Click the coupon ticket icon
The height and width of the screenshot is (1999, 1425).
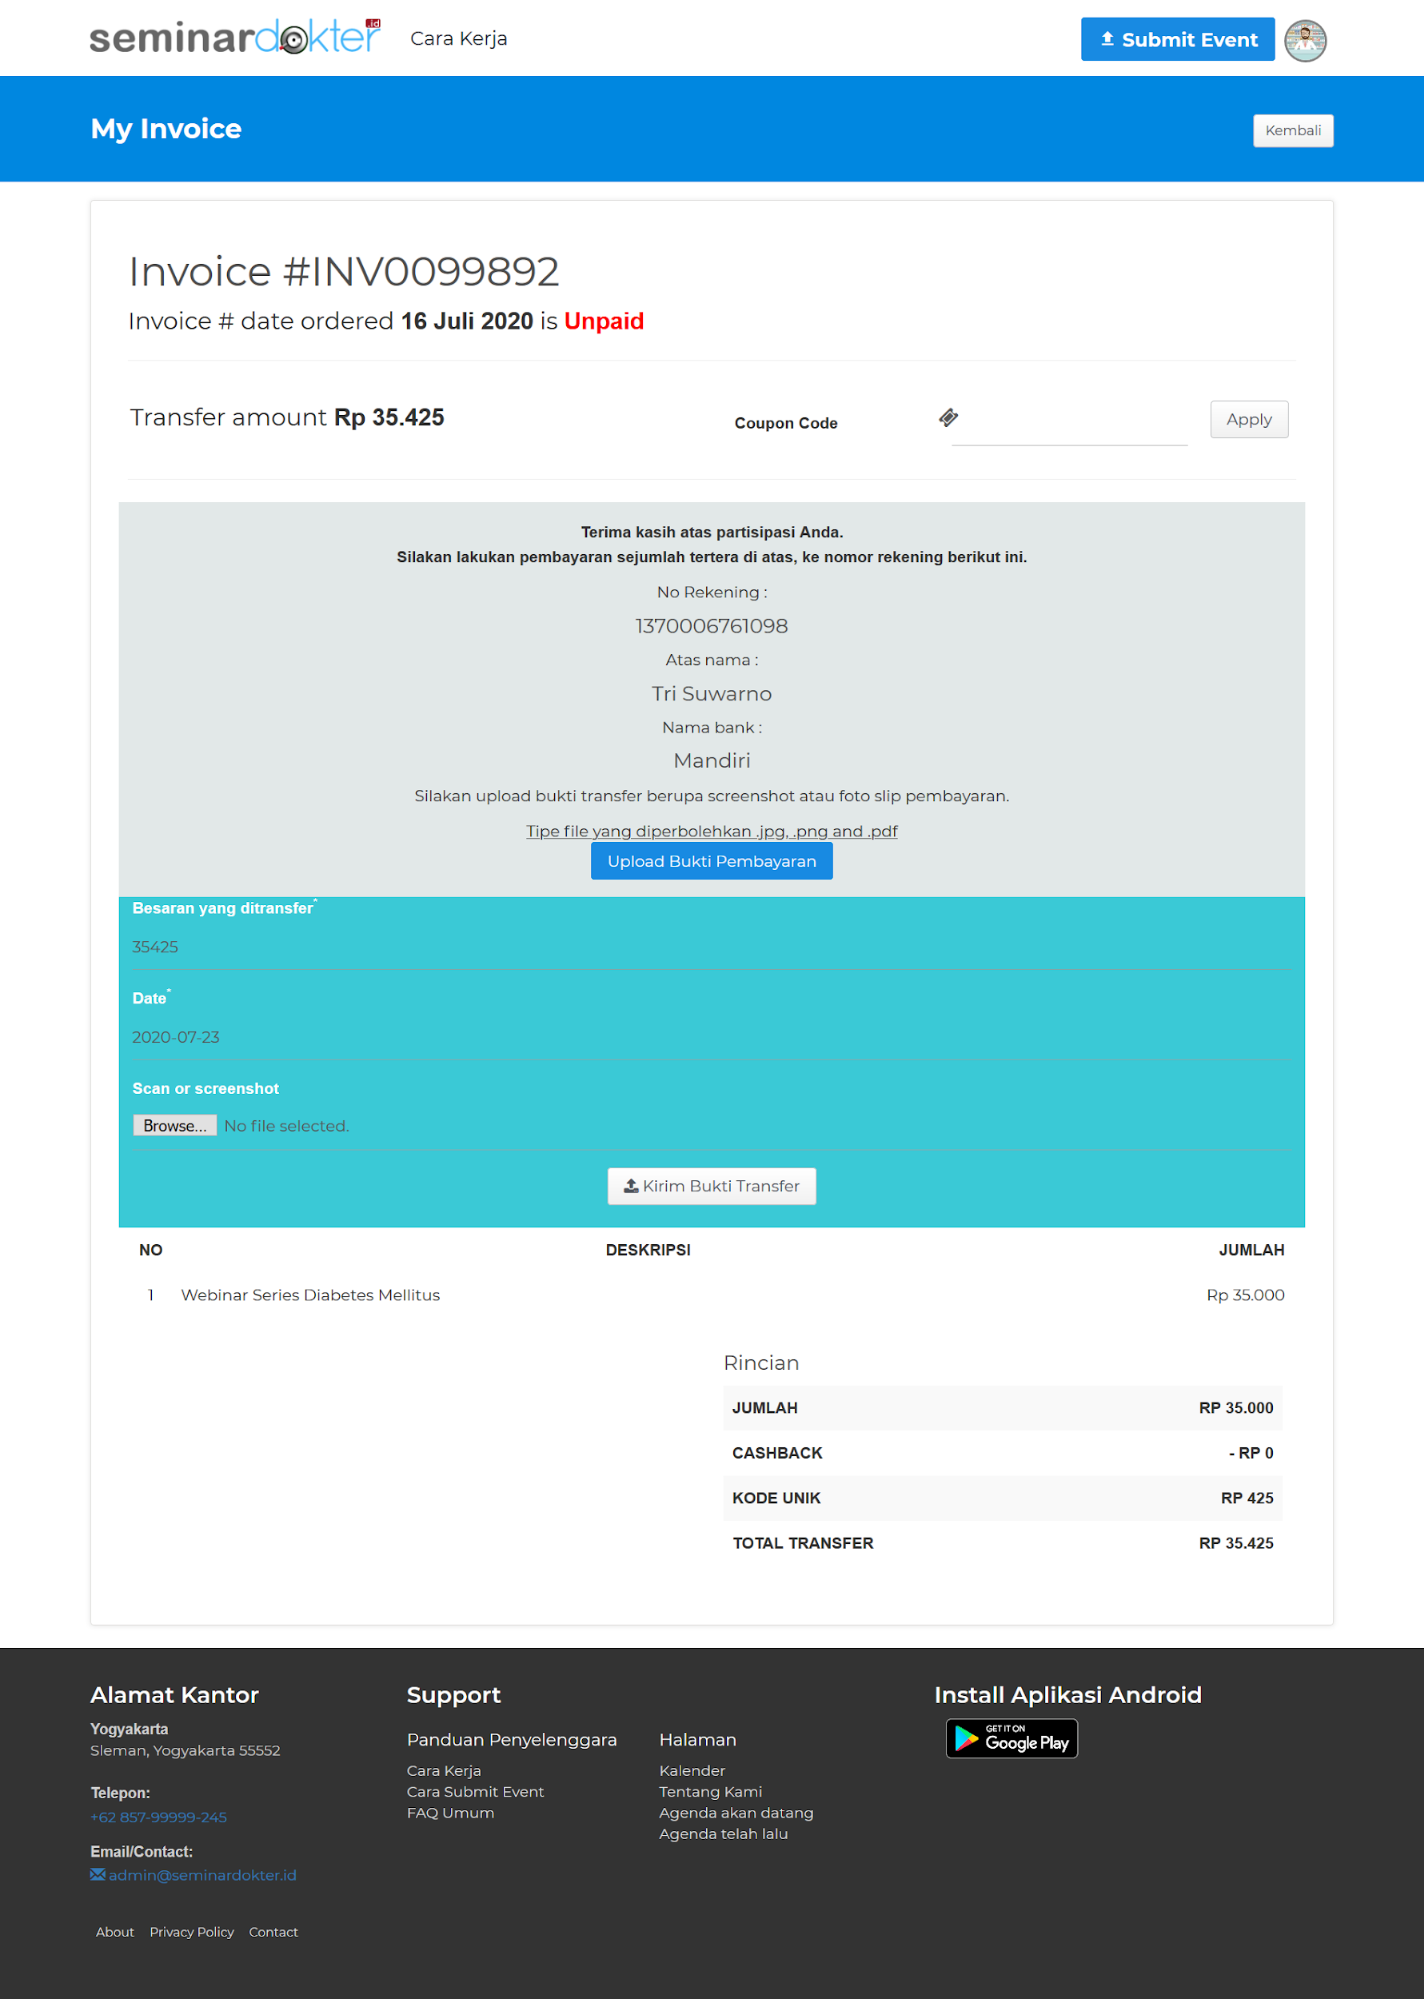948,418
